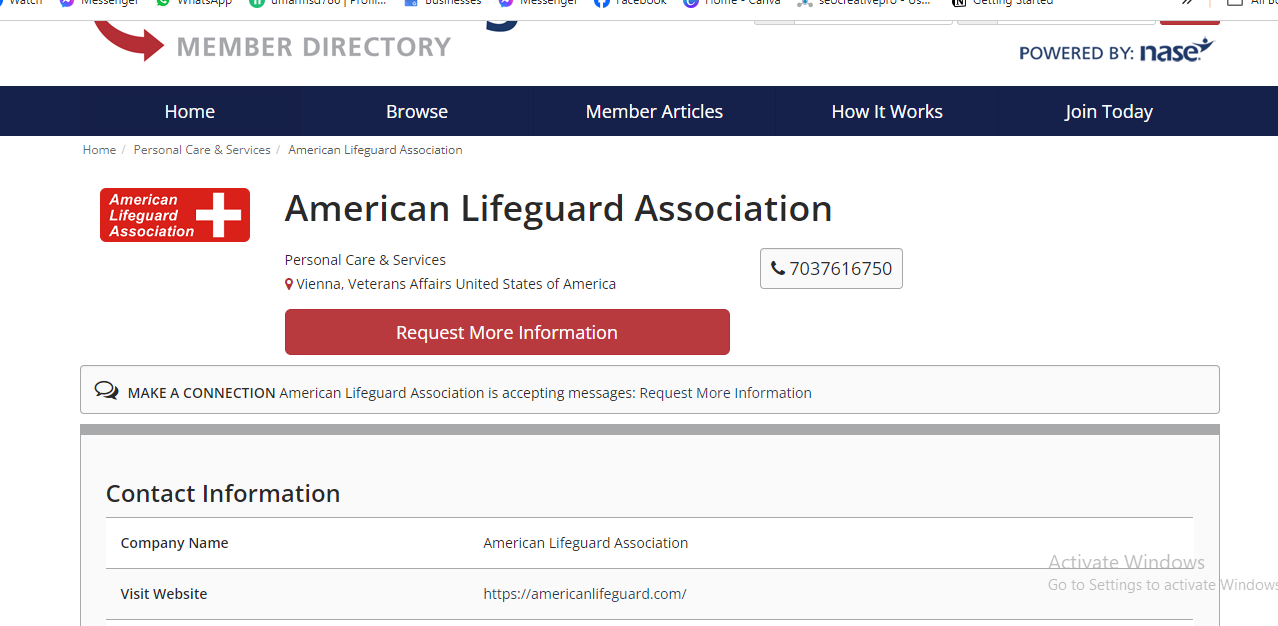Viewport: 1278px width, 626px height.
Task: Open the WhatsApp bookmark
Action: (194, 3)
